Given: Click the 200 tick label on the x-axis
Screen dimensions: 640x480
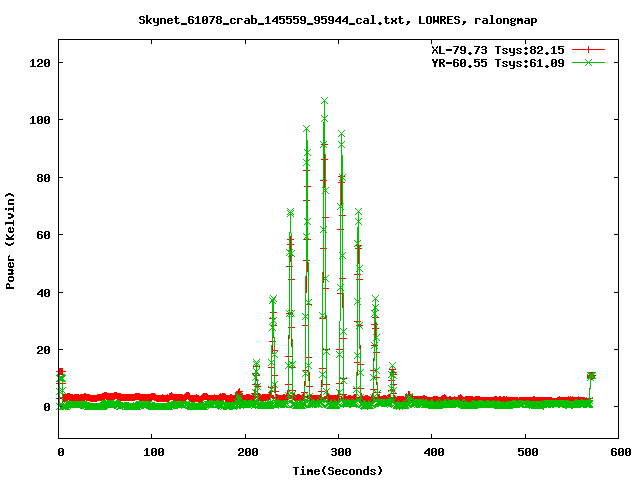Looking at the screenshot, I should [245, 452].
